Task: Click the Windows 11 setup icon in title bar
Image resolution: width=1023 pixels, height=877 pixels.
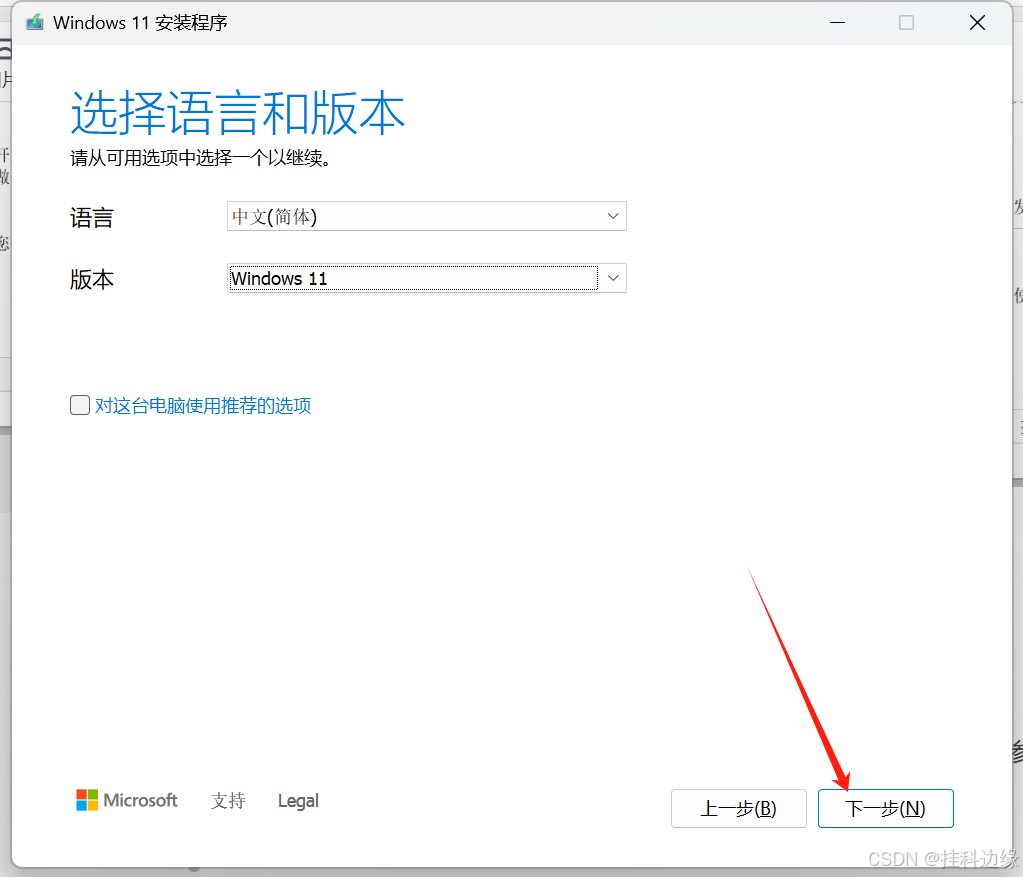Action: pos(35,23)
